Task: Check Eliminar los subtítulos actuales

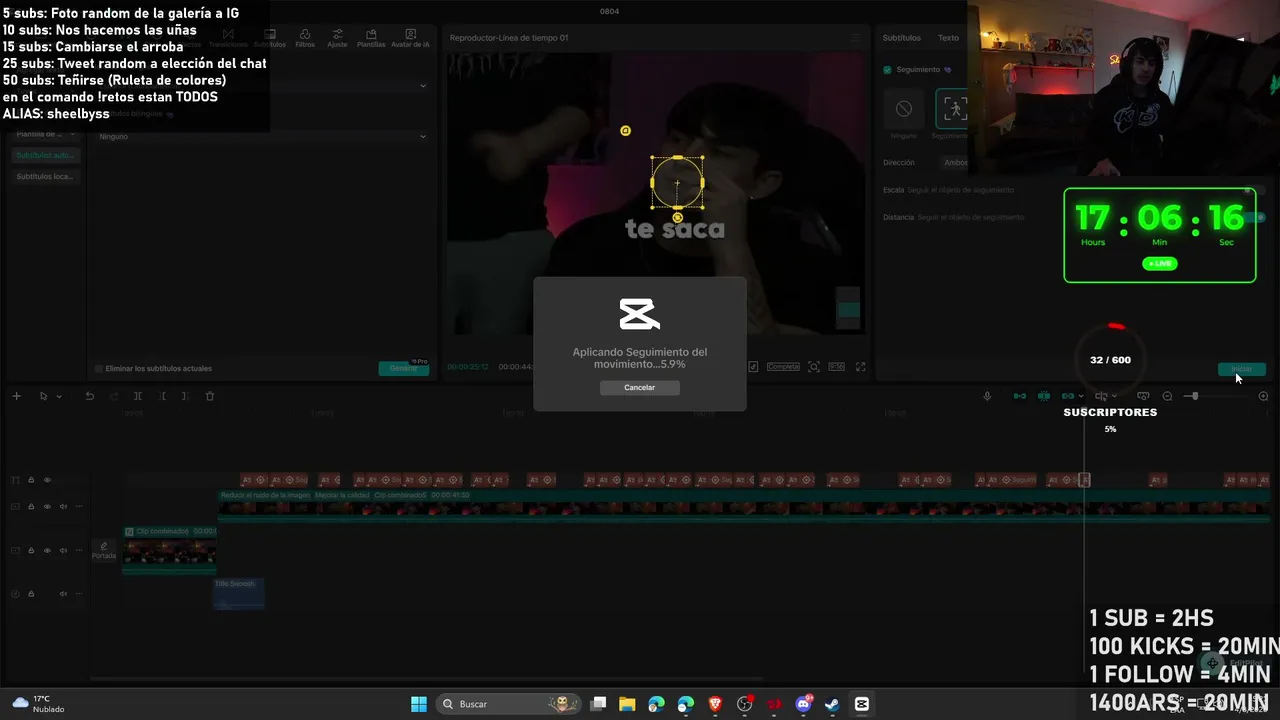Action: (98, 369)
